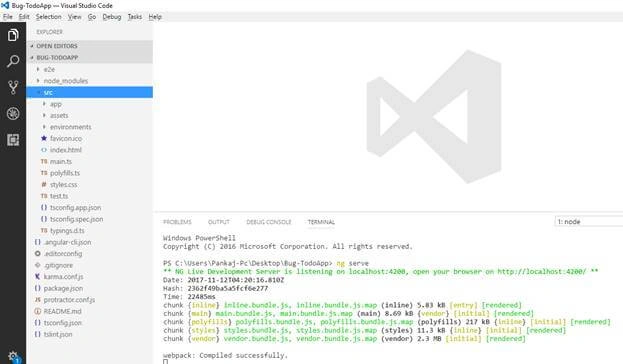The width and height of the screenshot is (623, 364).
Task: Click the TS icon beside test.ts
Action: [x=44, y=196]
